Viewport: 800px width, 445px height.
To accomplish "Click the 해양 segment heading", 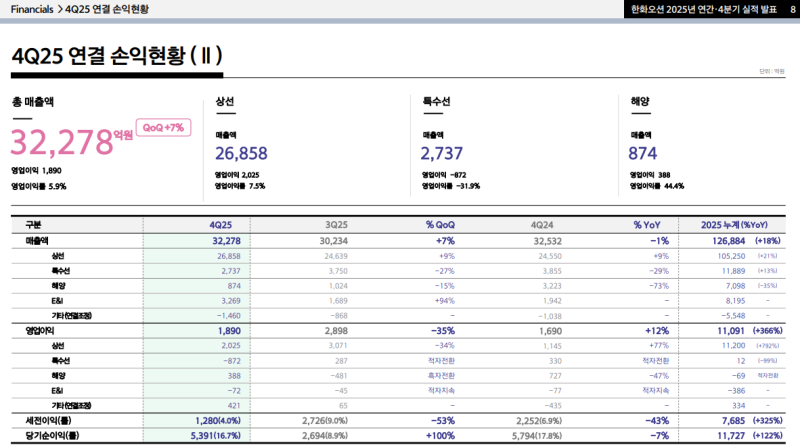I will [640, 102].
